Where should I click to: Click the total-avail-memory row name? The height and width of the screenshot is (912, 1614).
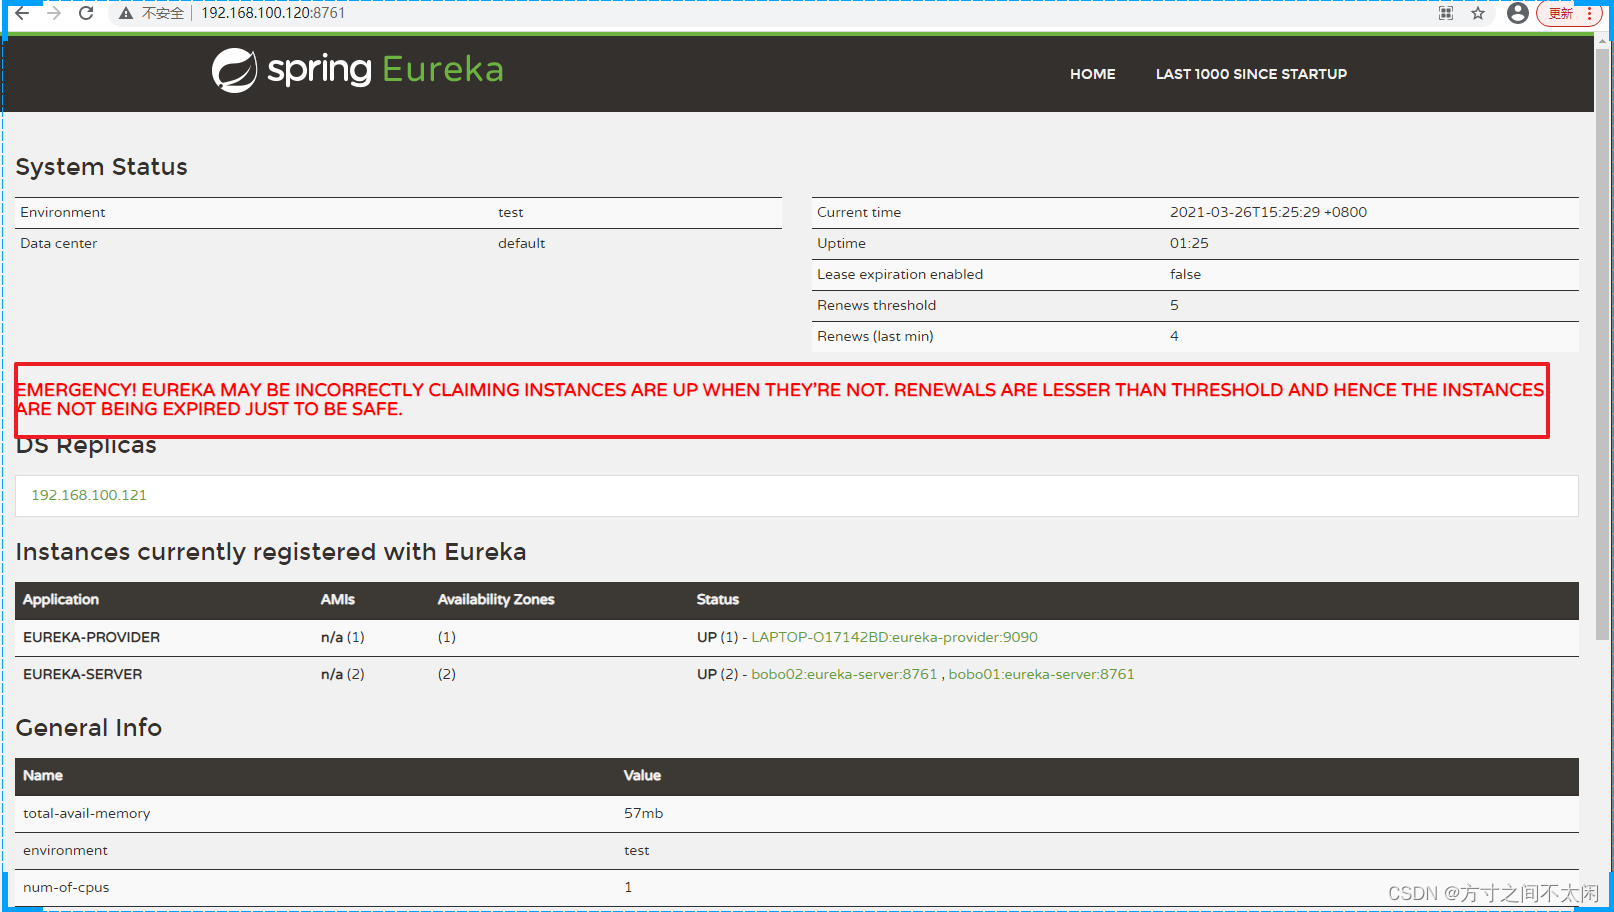(87, 813)
